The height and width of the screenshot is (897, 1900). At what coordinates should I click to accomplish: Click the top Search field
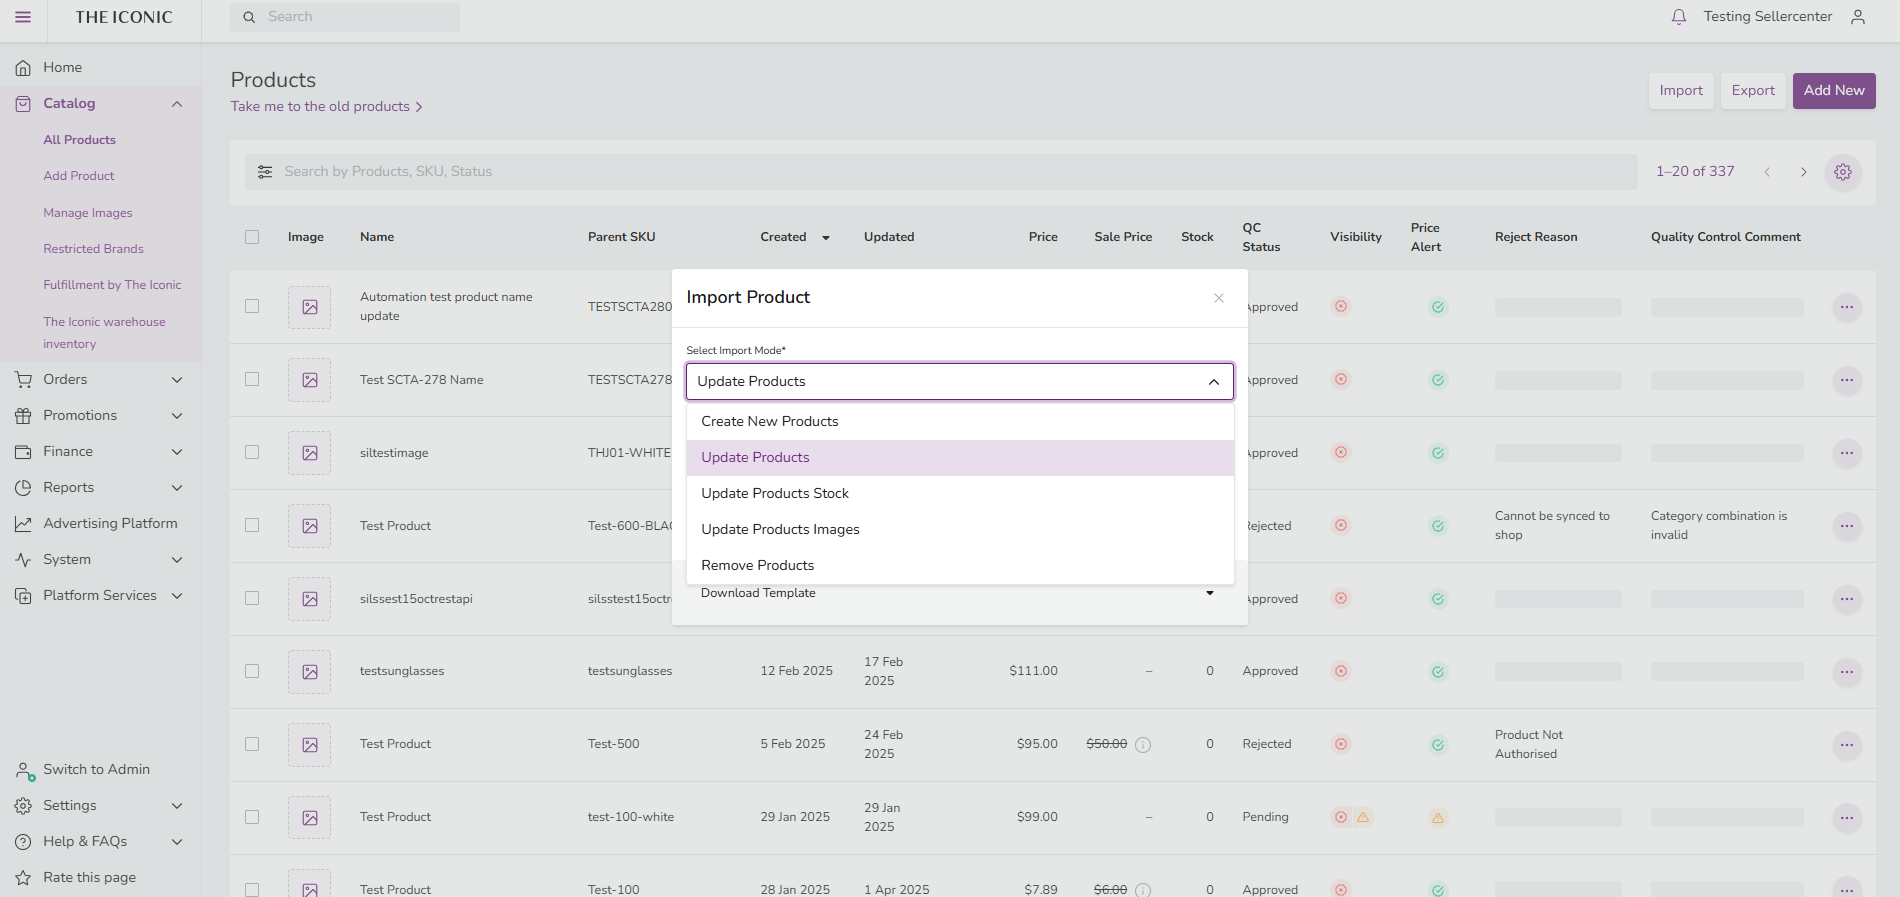point(345,17)
